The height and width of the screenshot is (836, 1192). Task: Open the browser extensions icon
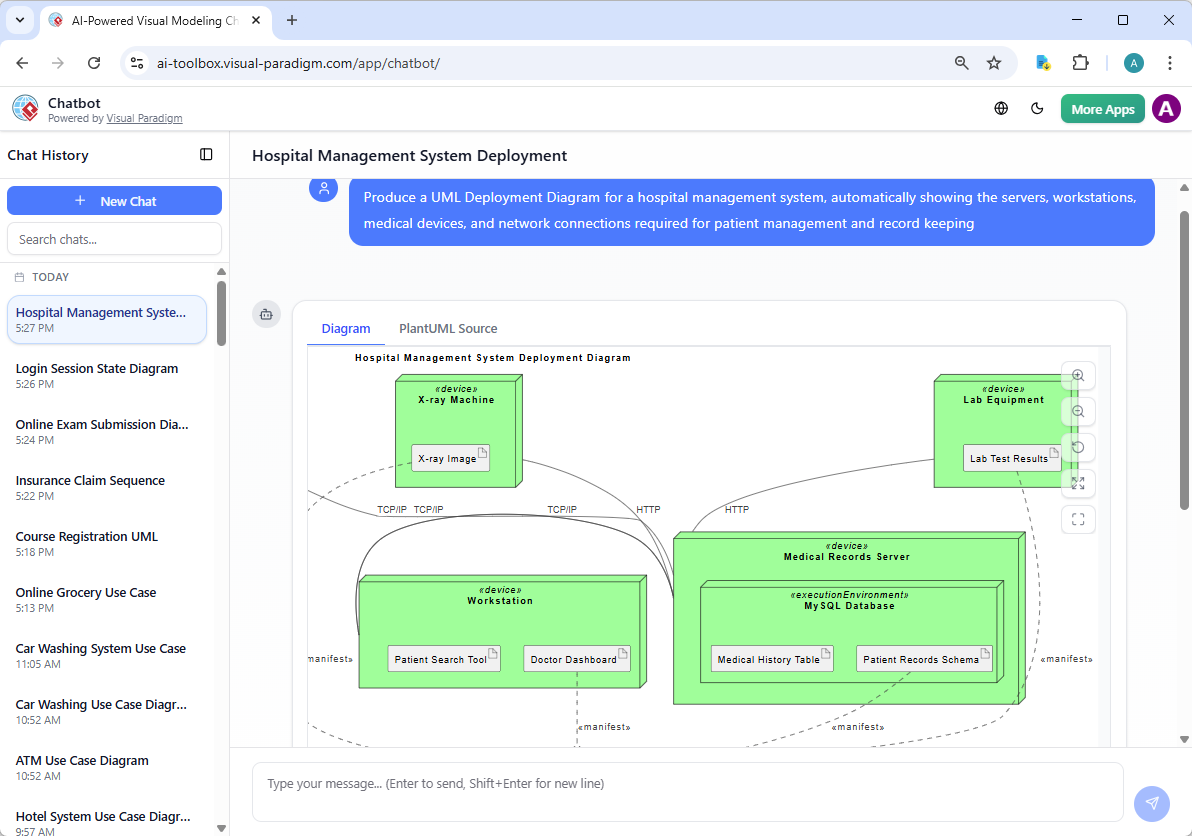1080,62
